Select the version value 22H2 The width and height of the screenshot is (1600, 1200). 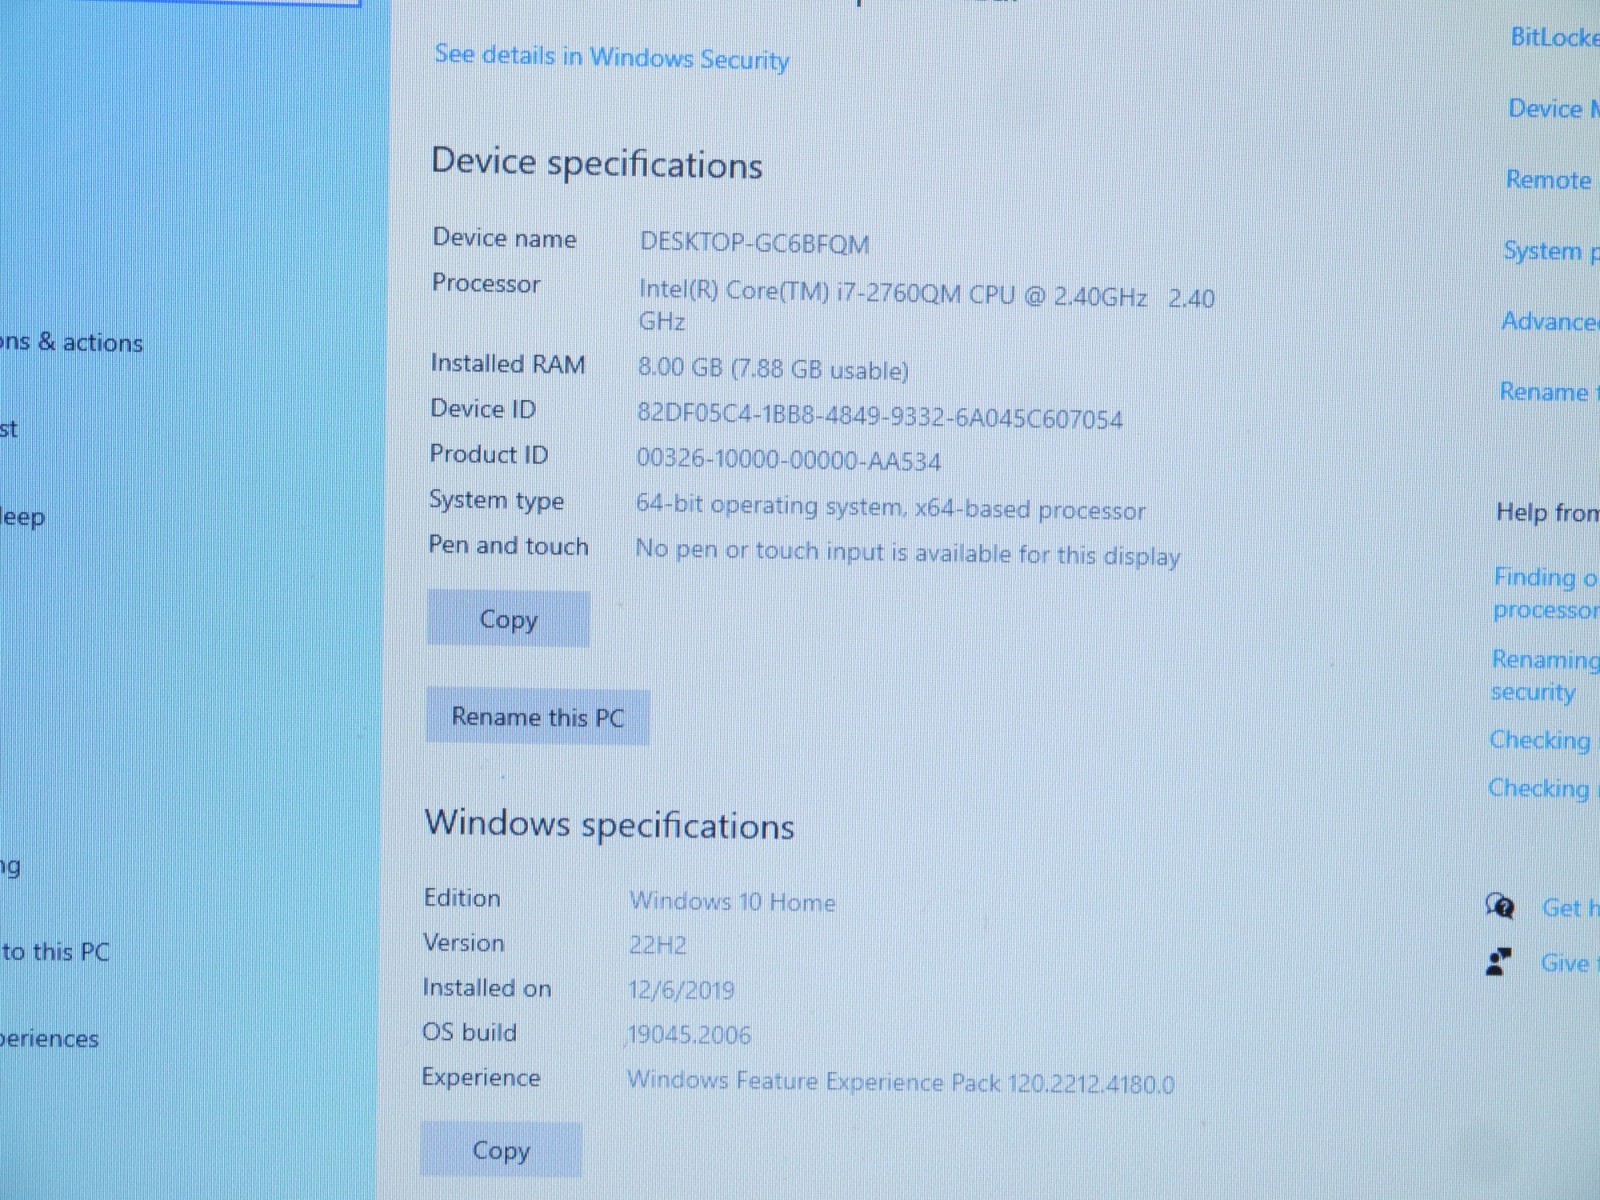(x=657, y=945)
